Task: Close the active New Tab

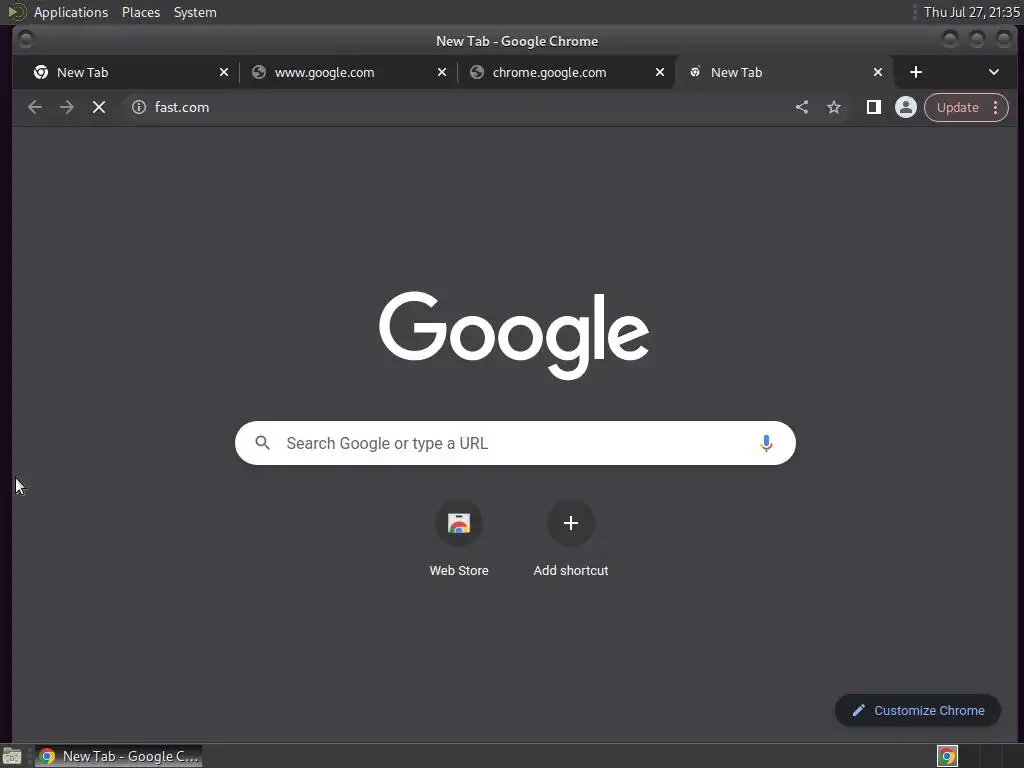Action: pos(878,72)
